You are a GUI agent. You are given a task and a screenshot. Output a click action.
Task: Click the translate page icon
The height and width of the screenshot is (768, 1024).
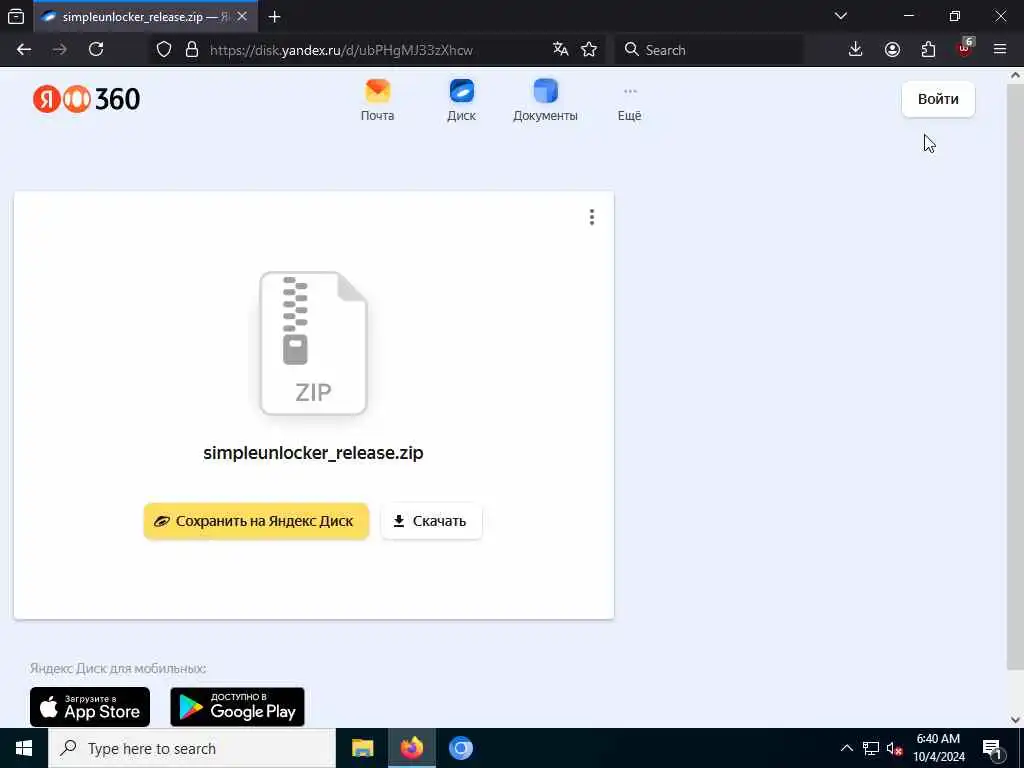560,50
